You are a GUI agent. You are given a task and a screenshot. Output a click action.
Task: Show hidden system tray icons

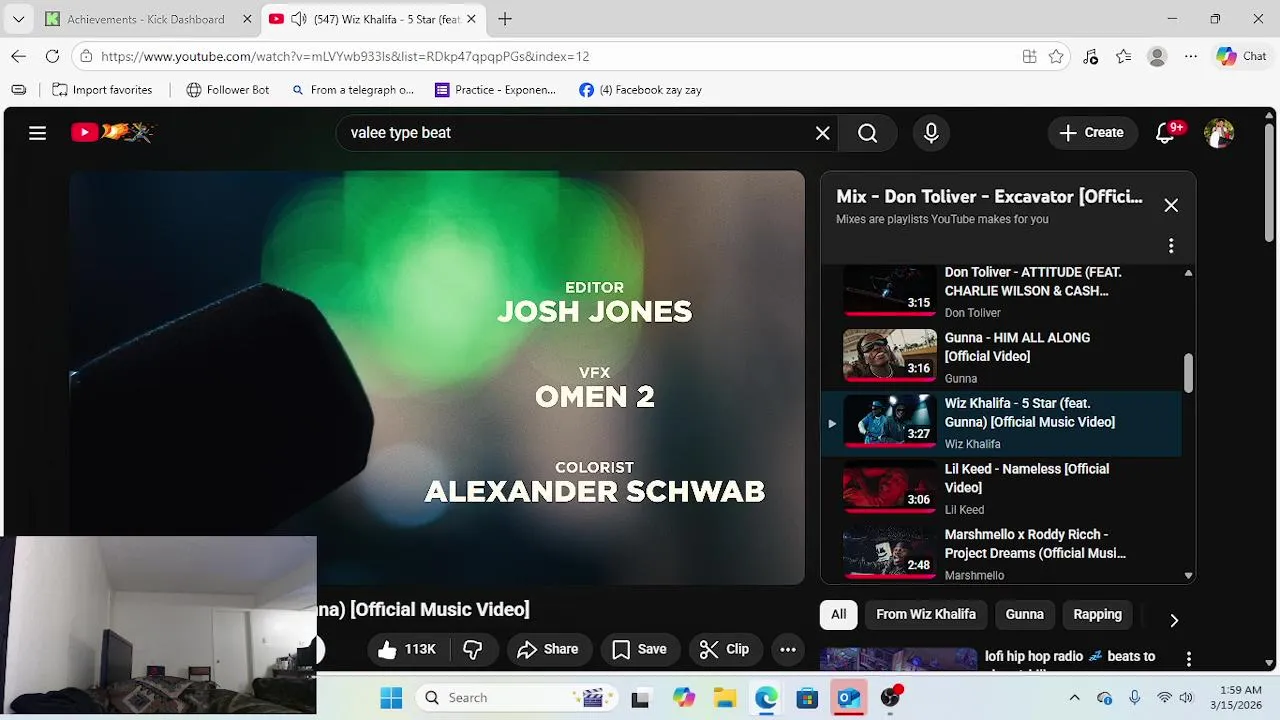tap(1075, 698)
